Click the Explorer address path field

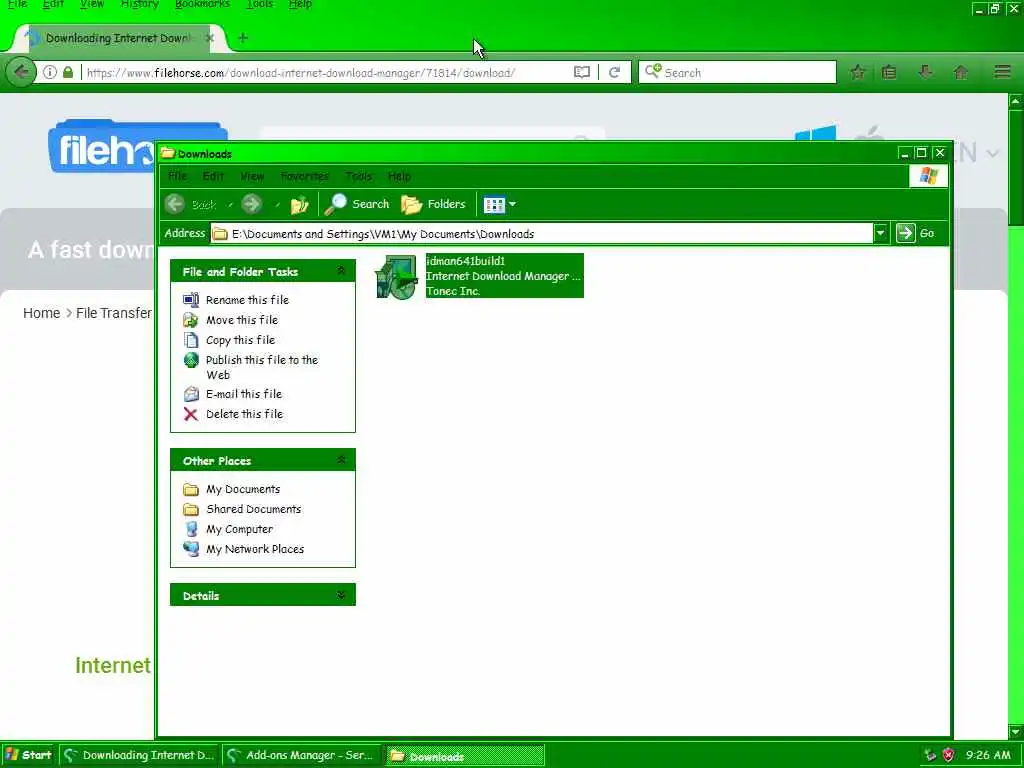pyautogui.click(x=542, y=234)
